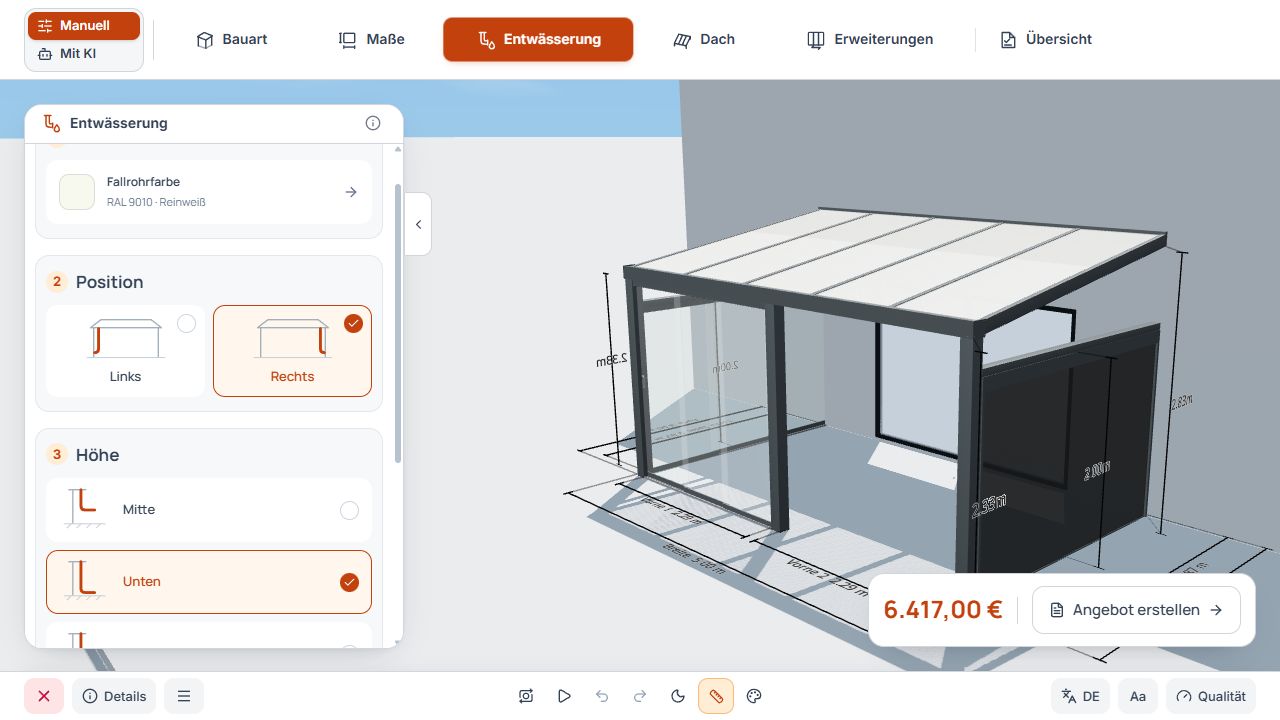
Task: Click the price 6.417,00 €
Action: pos(942,609)
